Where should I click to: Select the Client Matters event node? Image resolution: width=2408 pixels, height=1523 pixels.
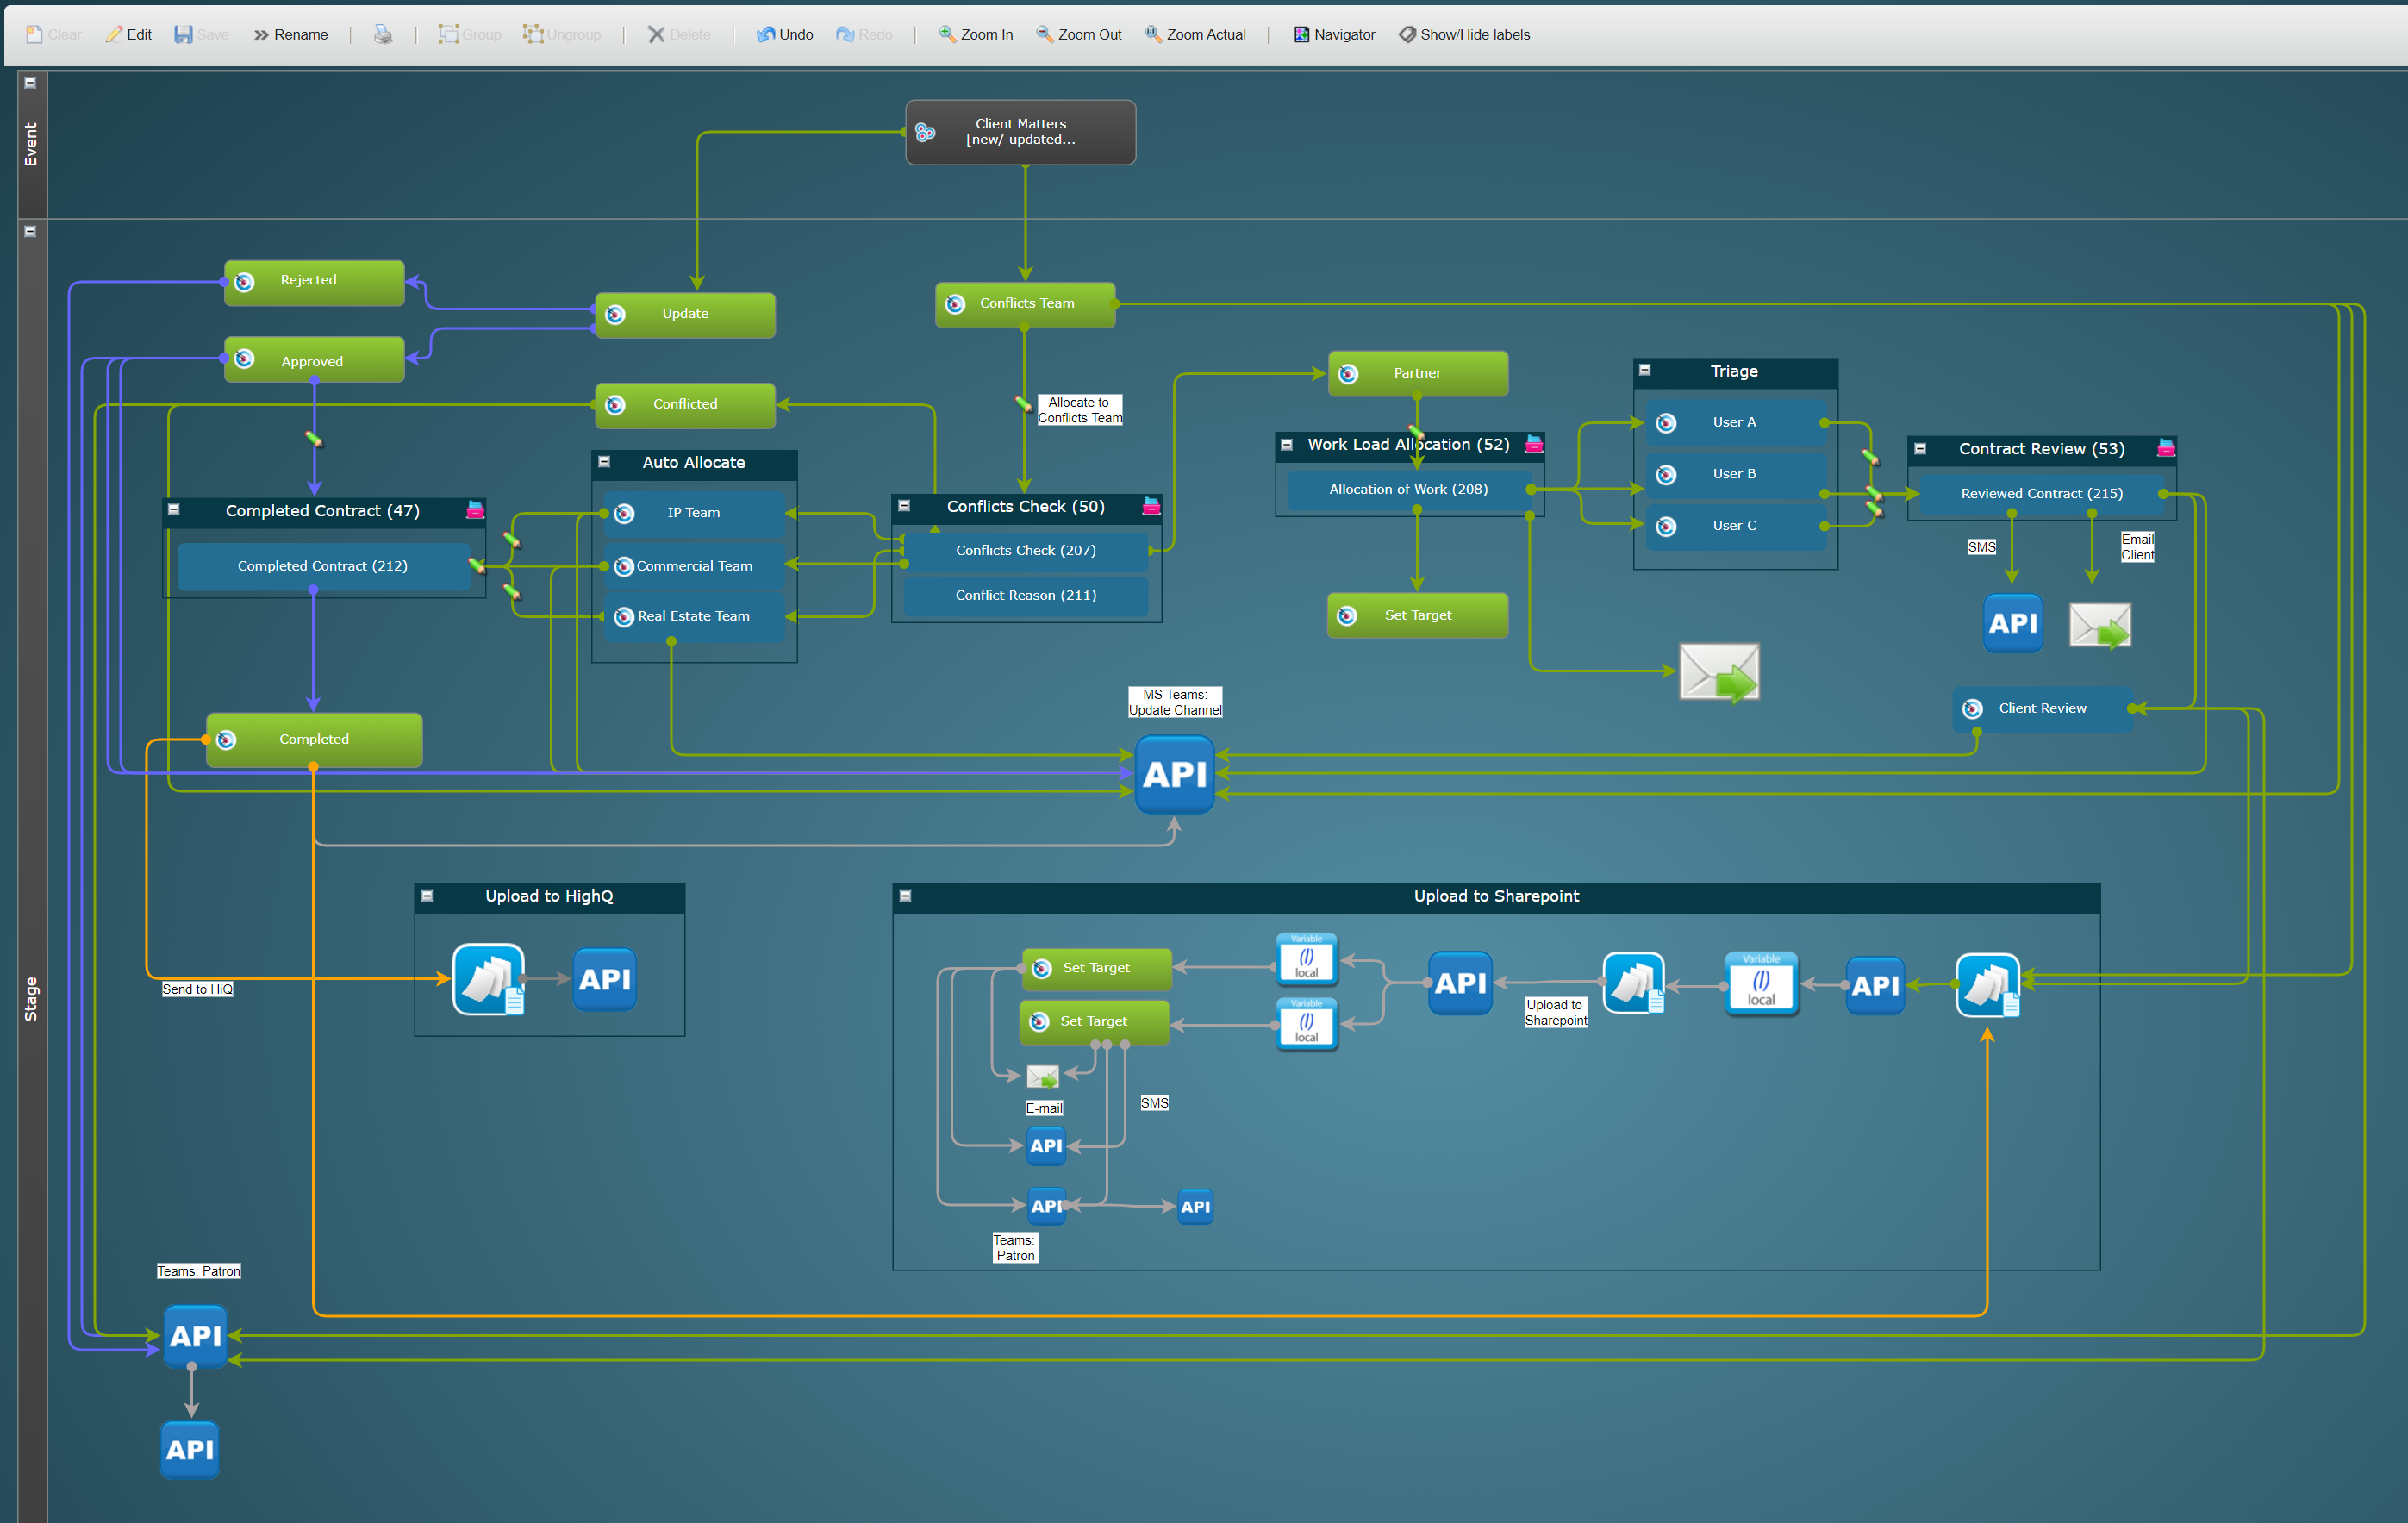(x=1021, y=132)
